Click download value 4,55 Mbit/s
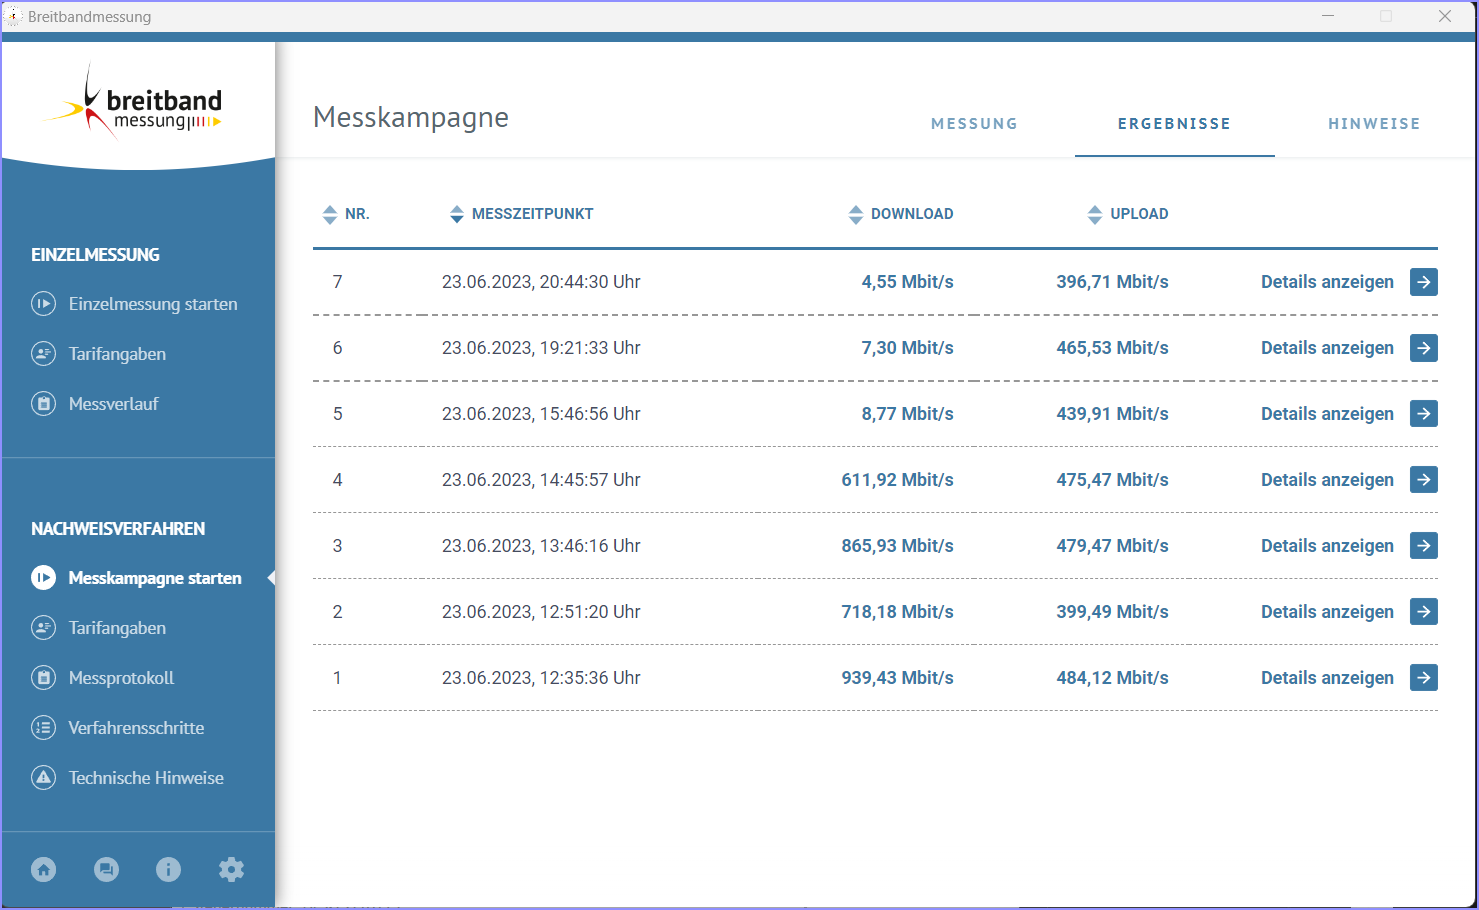 pos(907,282)
